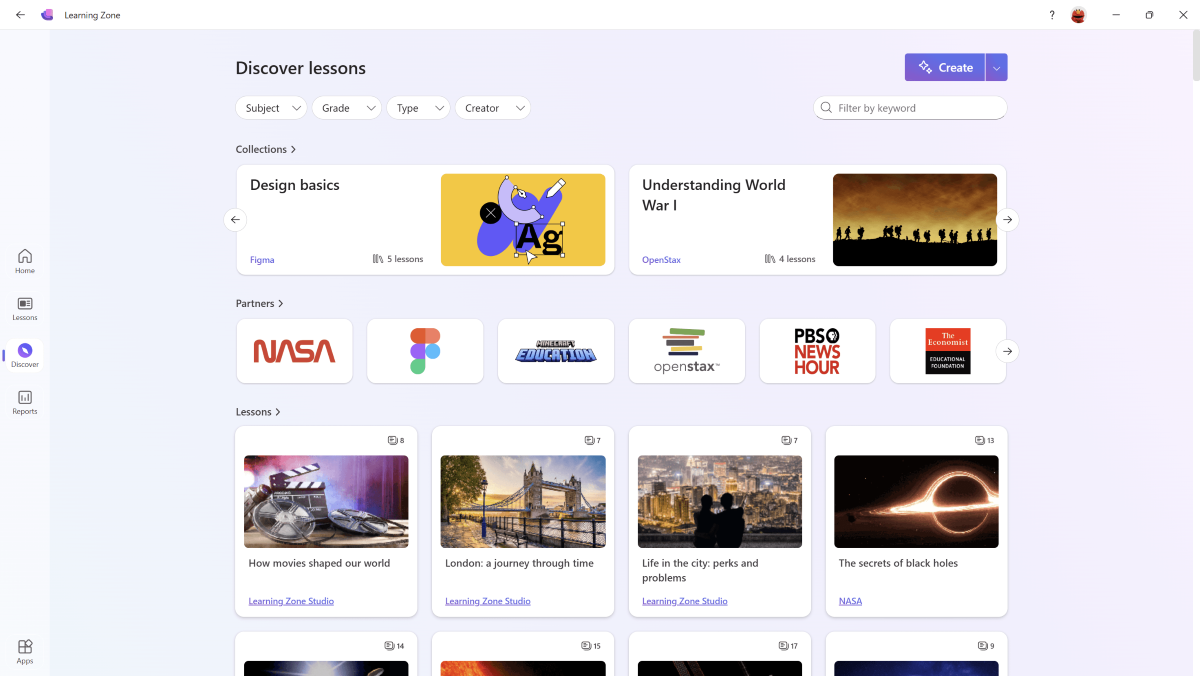
Task: Open the London Tower Bridge thumbnail
Action: [523, 501]
